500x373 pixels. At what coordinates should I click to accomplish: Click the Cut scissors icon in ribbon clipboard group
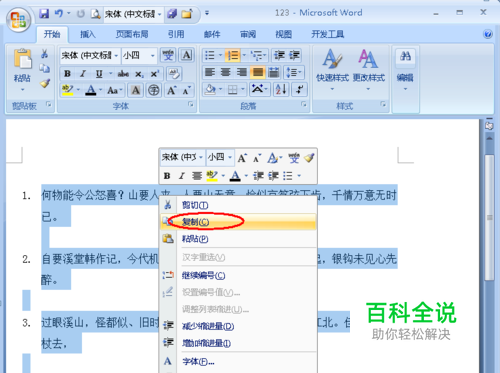(x=45, y=54)
